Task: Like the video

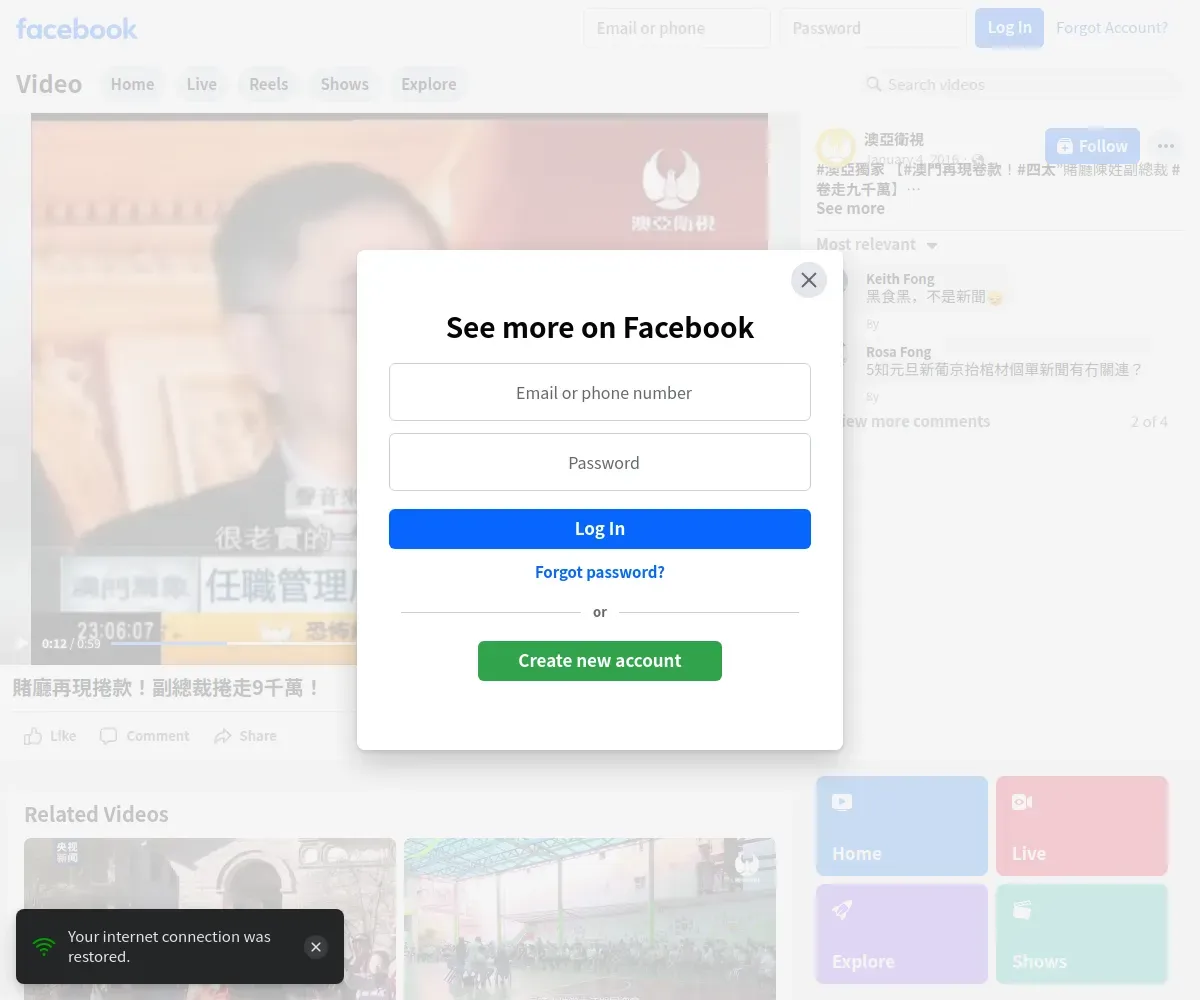Action: tap(50, 736)
